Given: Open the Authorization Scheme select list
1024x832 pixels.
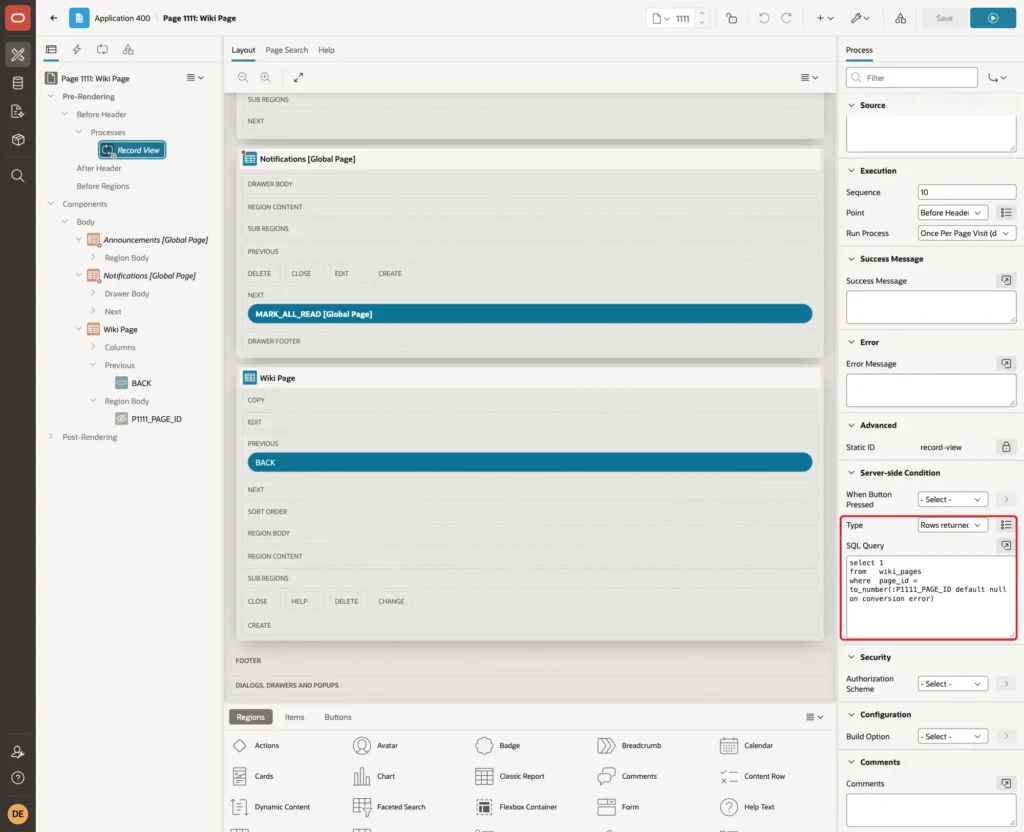Looking at the screenshot, I should point(952,684).
